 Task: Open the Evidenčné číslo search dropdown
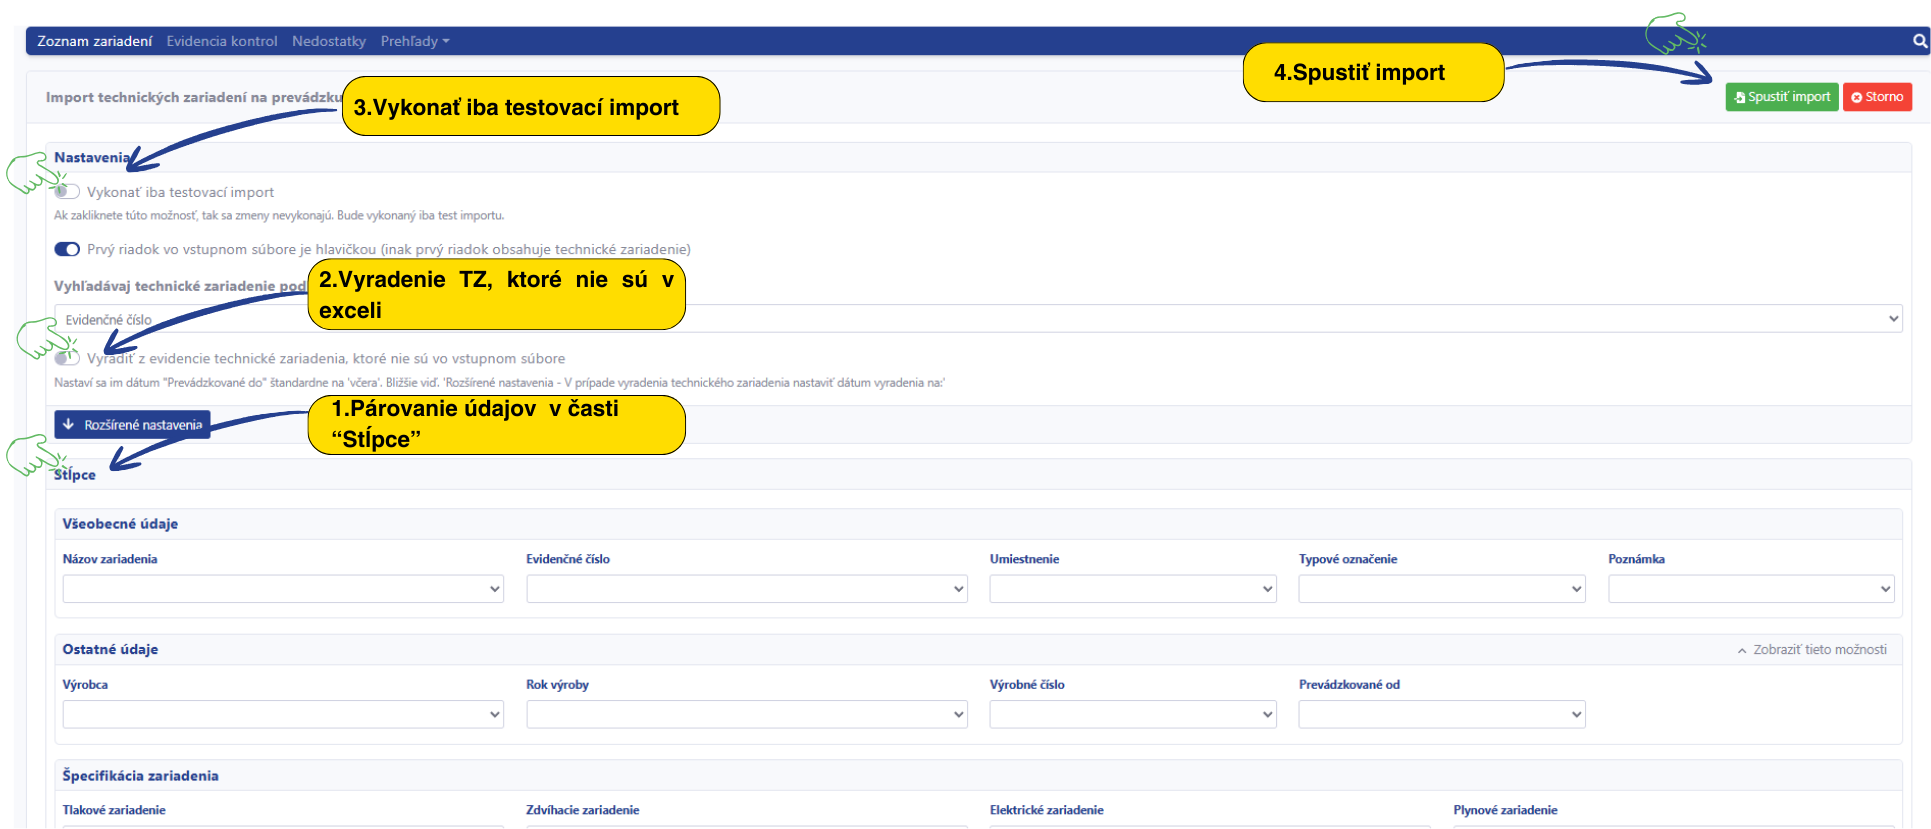point(977,319)
